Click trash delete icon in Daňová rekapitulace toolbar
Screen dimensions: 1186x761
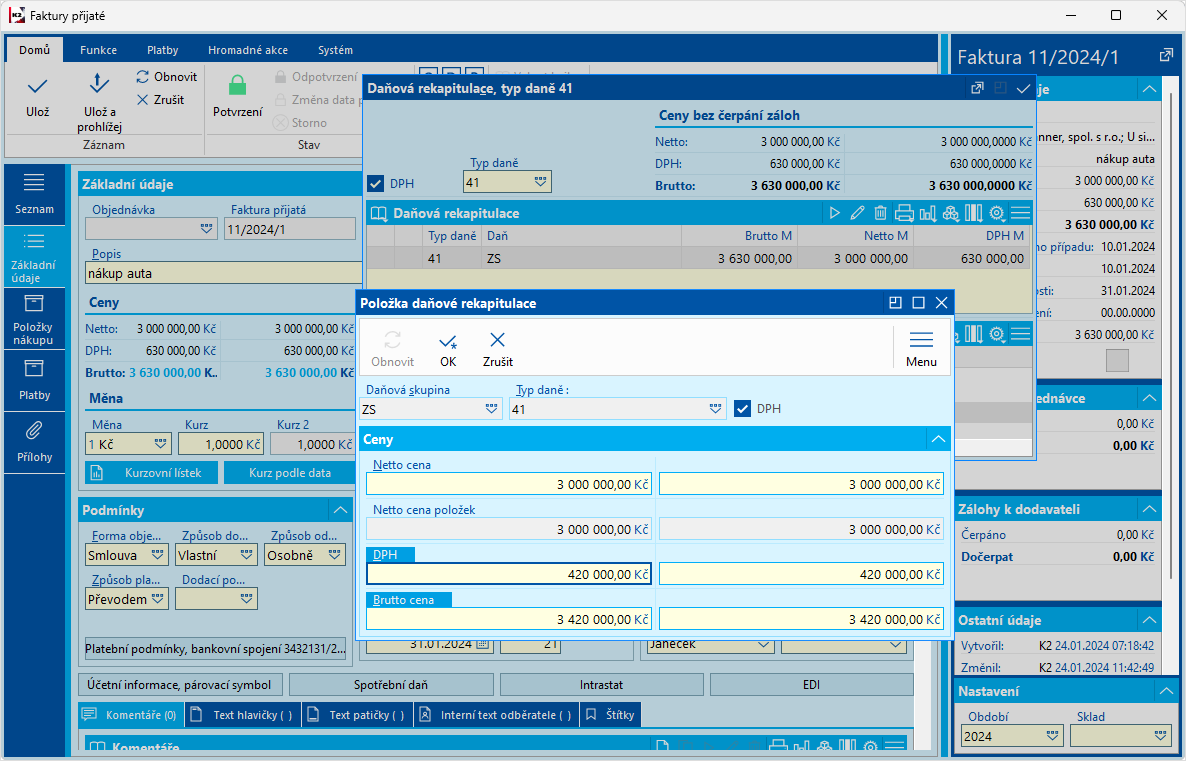(880, 213)
